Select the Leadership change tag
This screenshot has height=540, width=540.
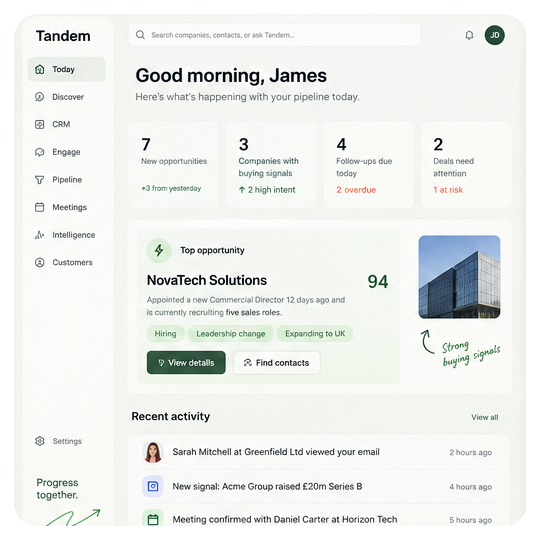pos(231,334)
